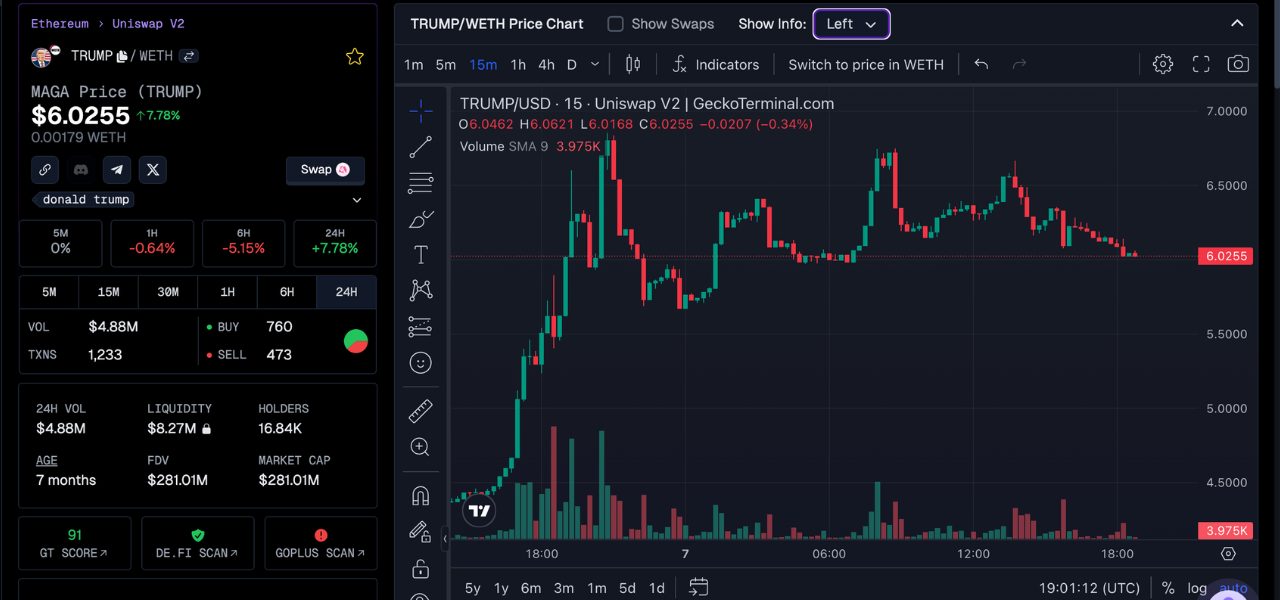The height and width of the screenshot is (600, 1280).
Task: Select the 1h chart interval
Action: (518, 64)
